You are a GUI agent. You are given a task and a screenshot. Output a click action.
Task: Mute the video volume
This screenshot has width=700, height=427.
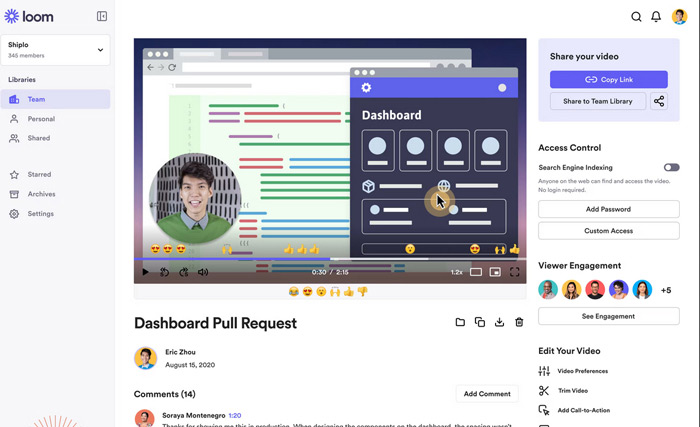[x=203, y=272]
